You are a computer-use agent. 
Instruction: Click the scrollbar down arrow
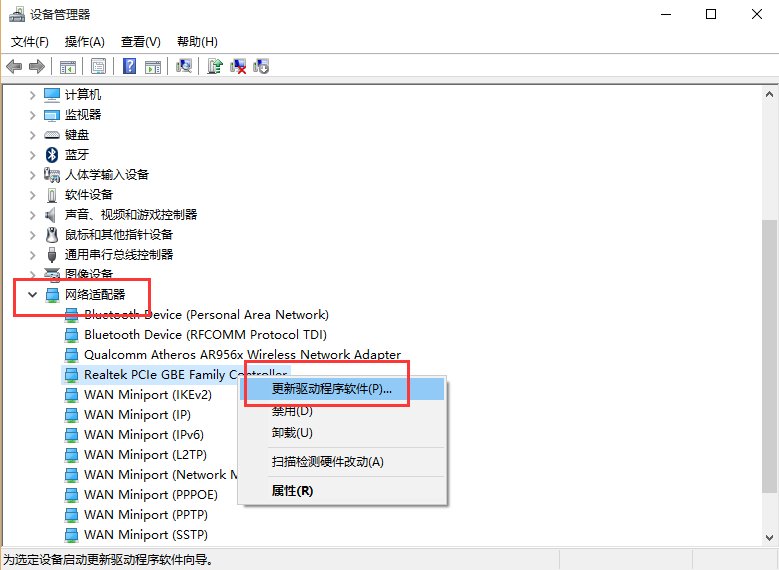pos(770,537)
